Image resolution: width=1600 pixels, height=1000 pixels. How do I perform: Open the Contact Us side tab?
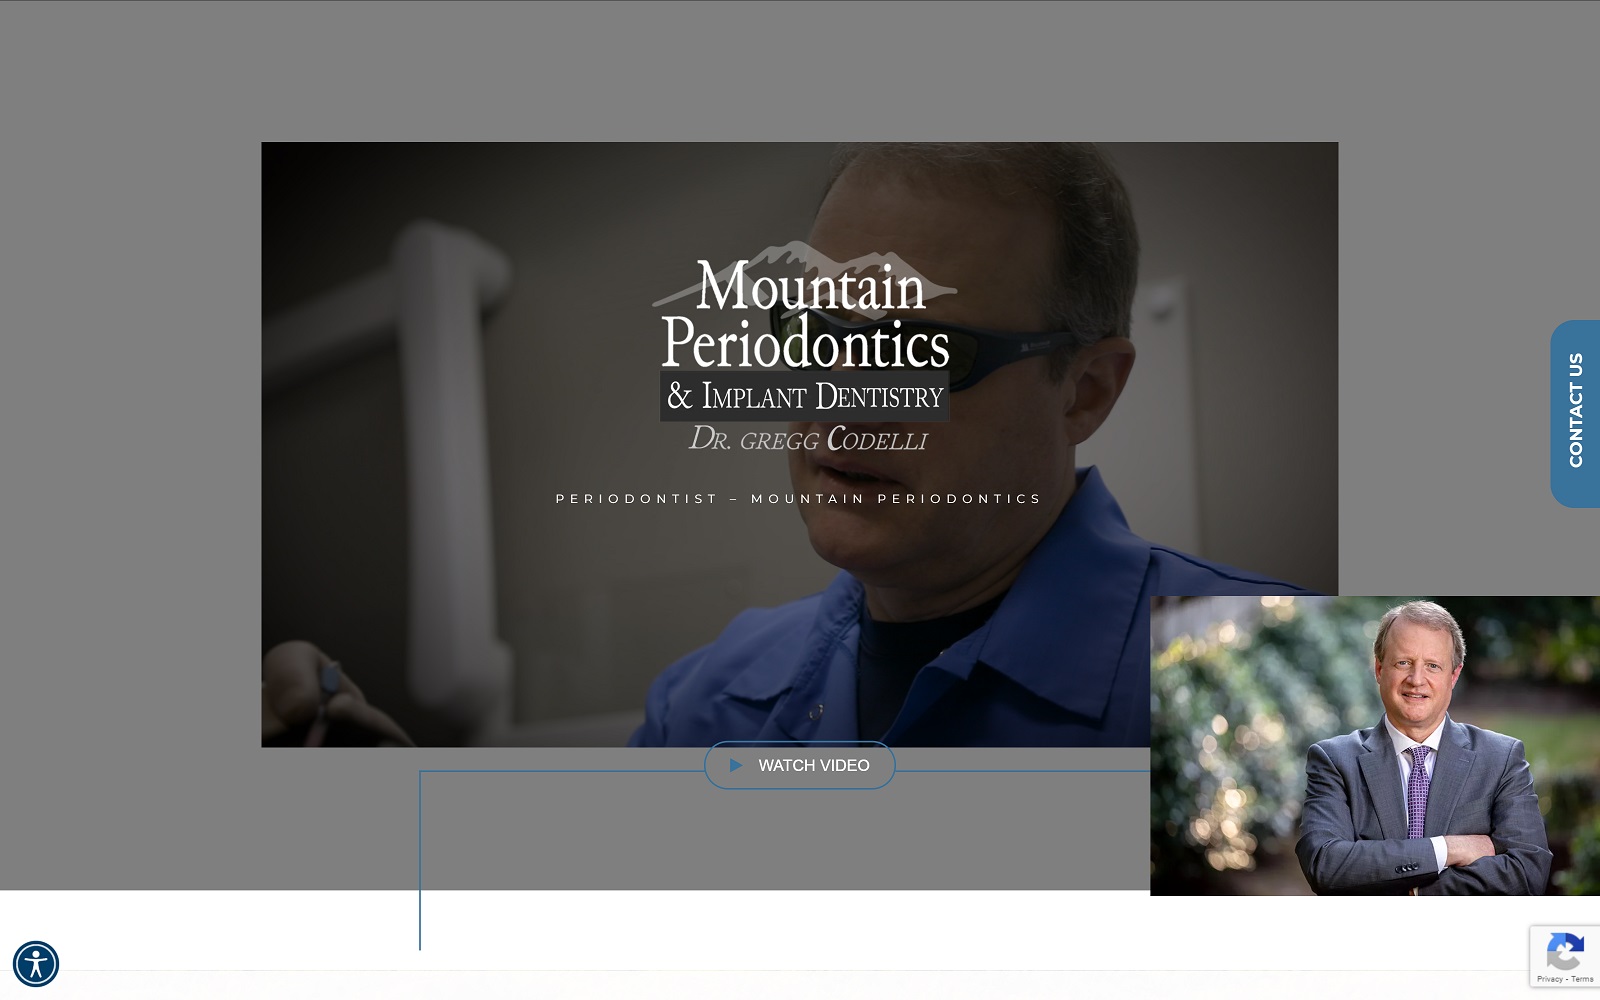[x=1575, y=413]
